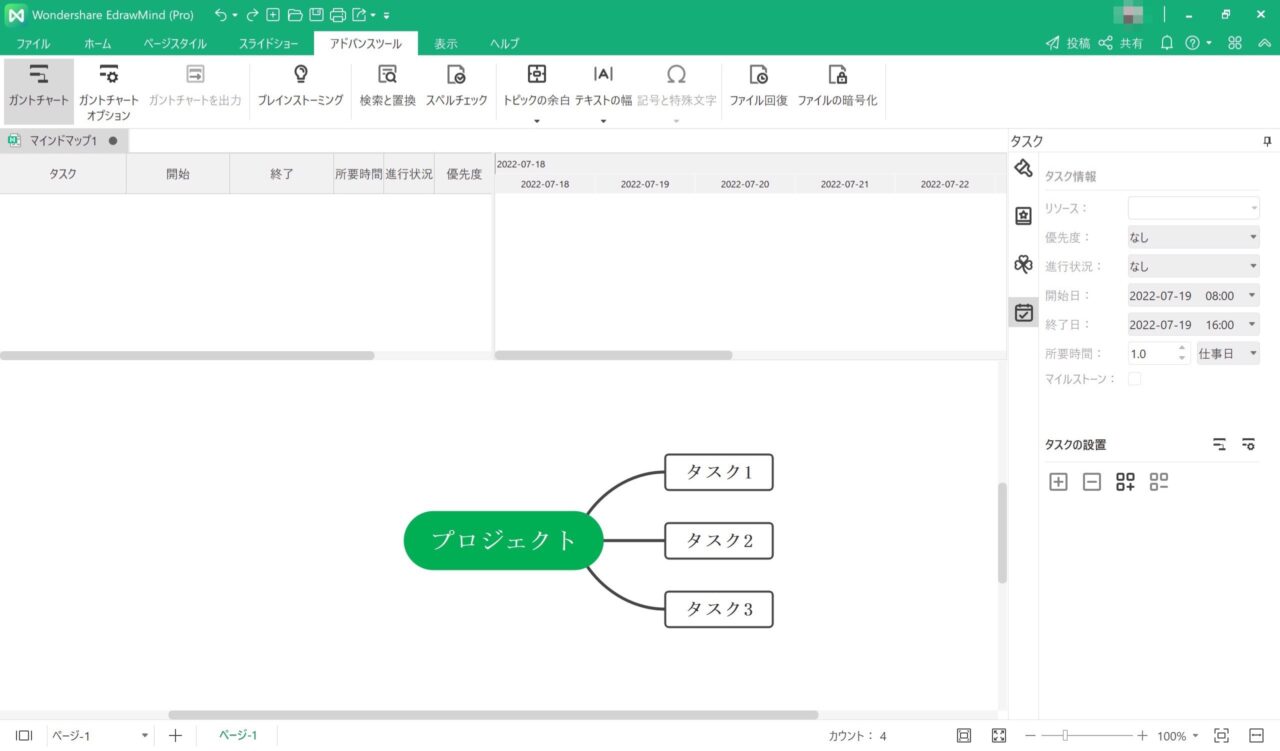The width and height of the screenshot is (1280, 751).
Task: Click the export icon in title bar
Action: click(x=360, y=15)
